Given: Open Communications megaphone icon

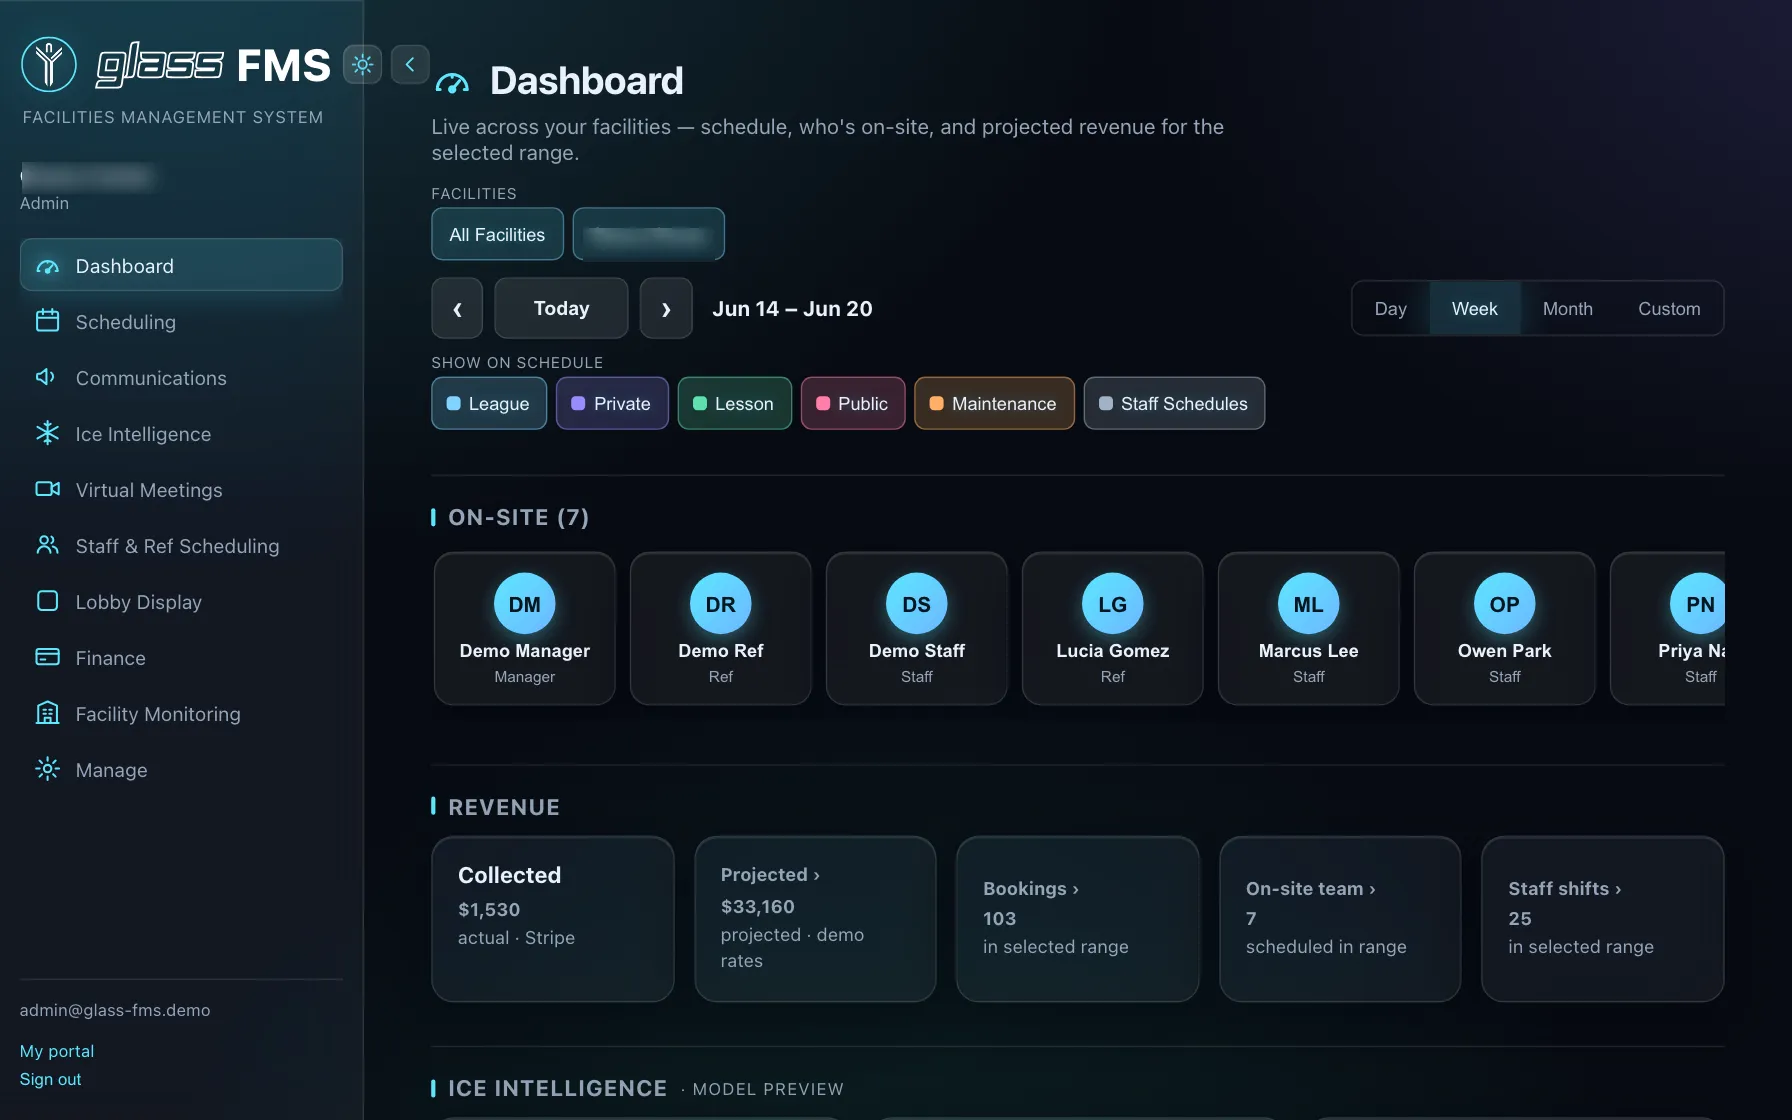Looking at the screenshot, I should [47, 377].
